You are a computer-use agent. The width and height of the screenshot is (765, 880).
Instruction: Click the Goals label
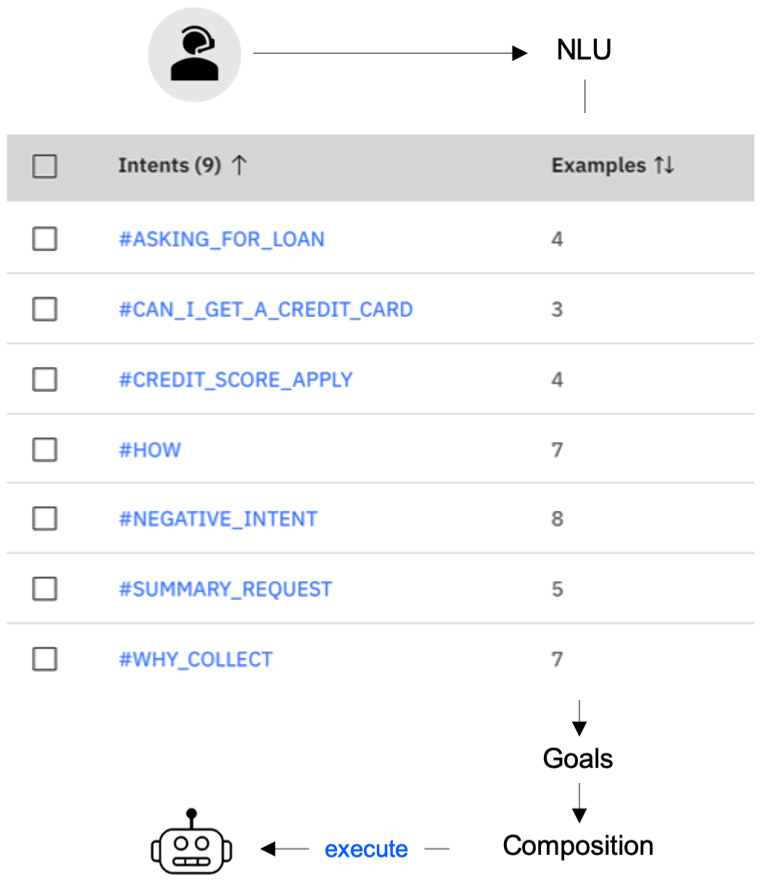pyautogui.click(x=578, y=758)
